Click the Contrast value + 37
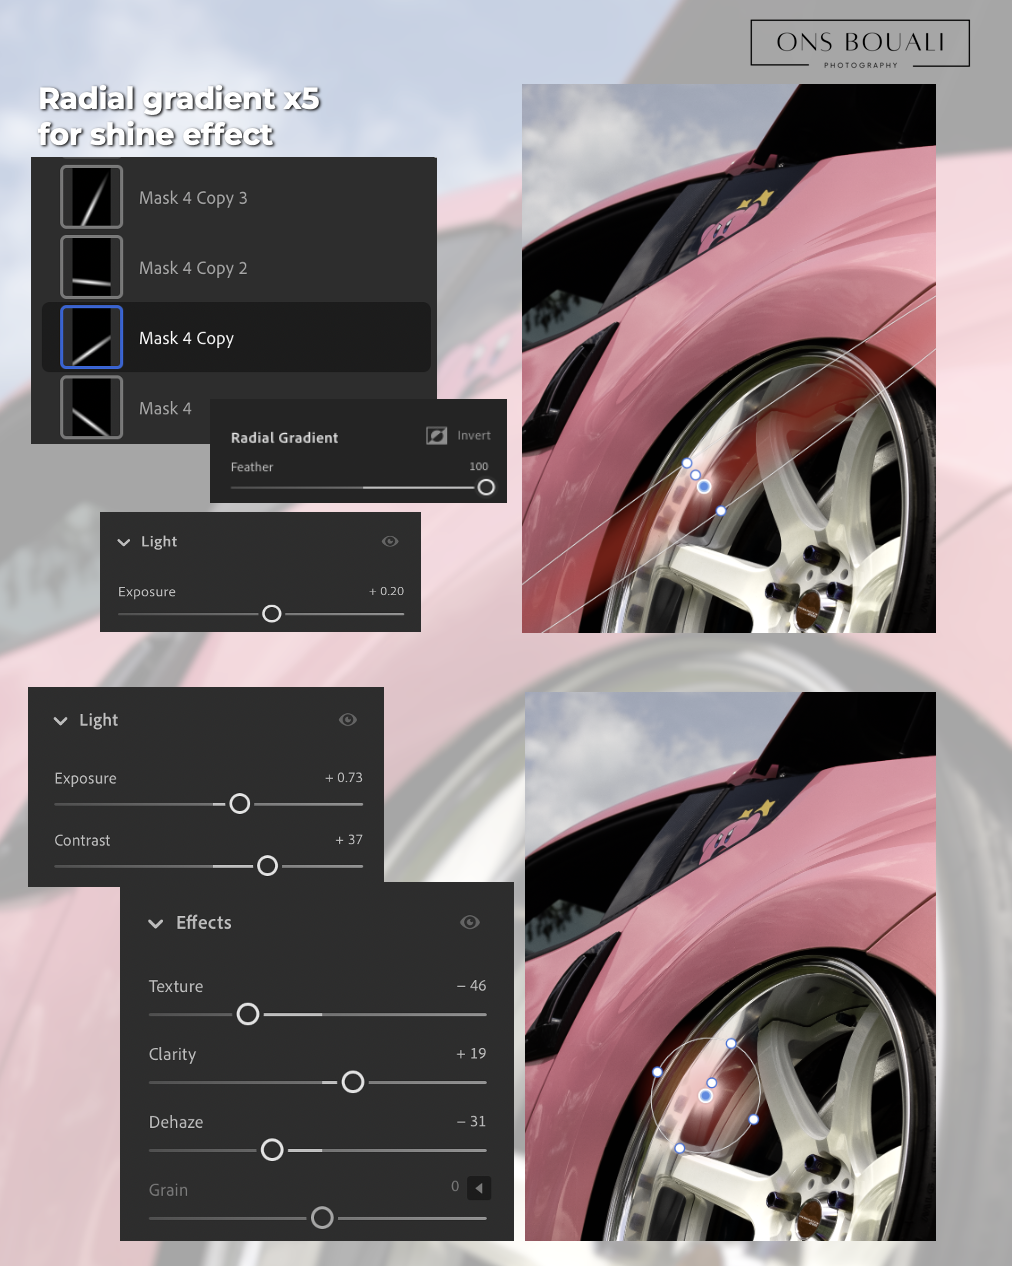 point(349,839)
